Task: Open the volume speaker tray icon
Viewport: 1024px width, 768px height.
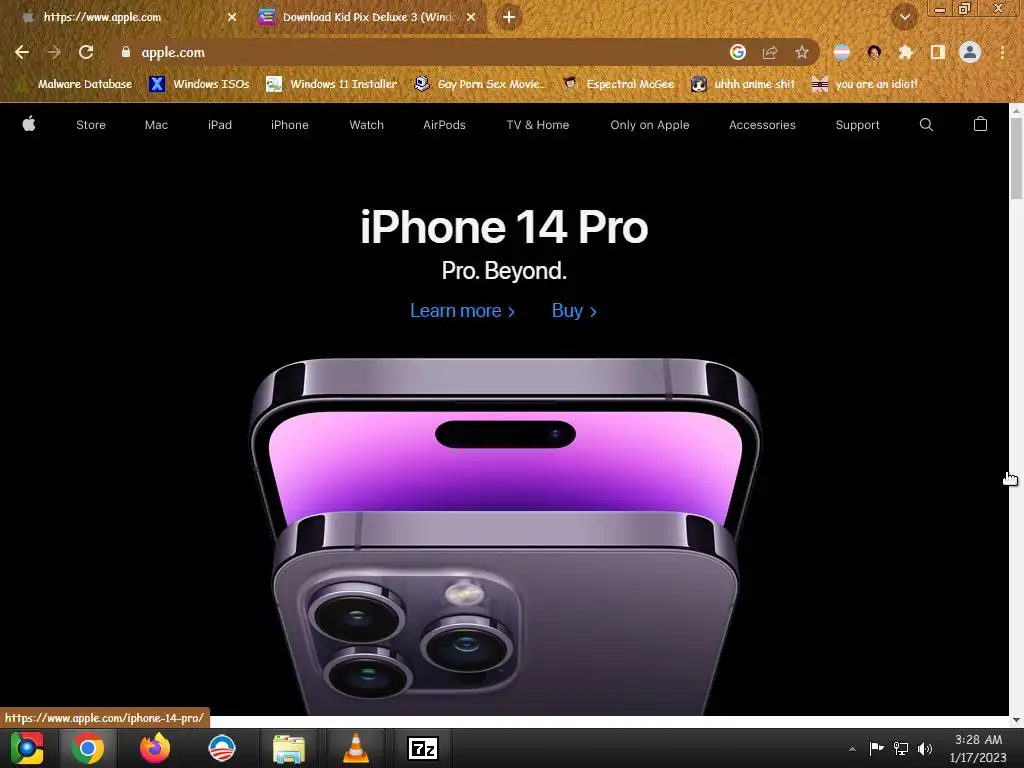Action: [x=925, y=748]
